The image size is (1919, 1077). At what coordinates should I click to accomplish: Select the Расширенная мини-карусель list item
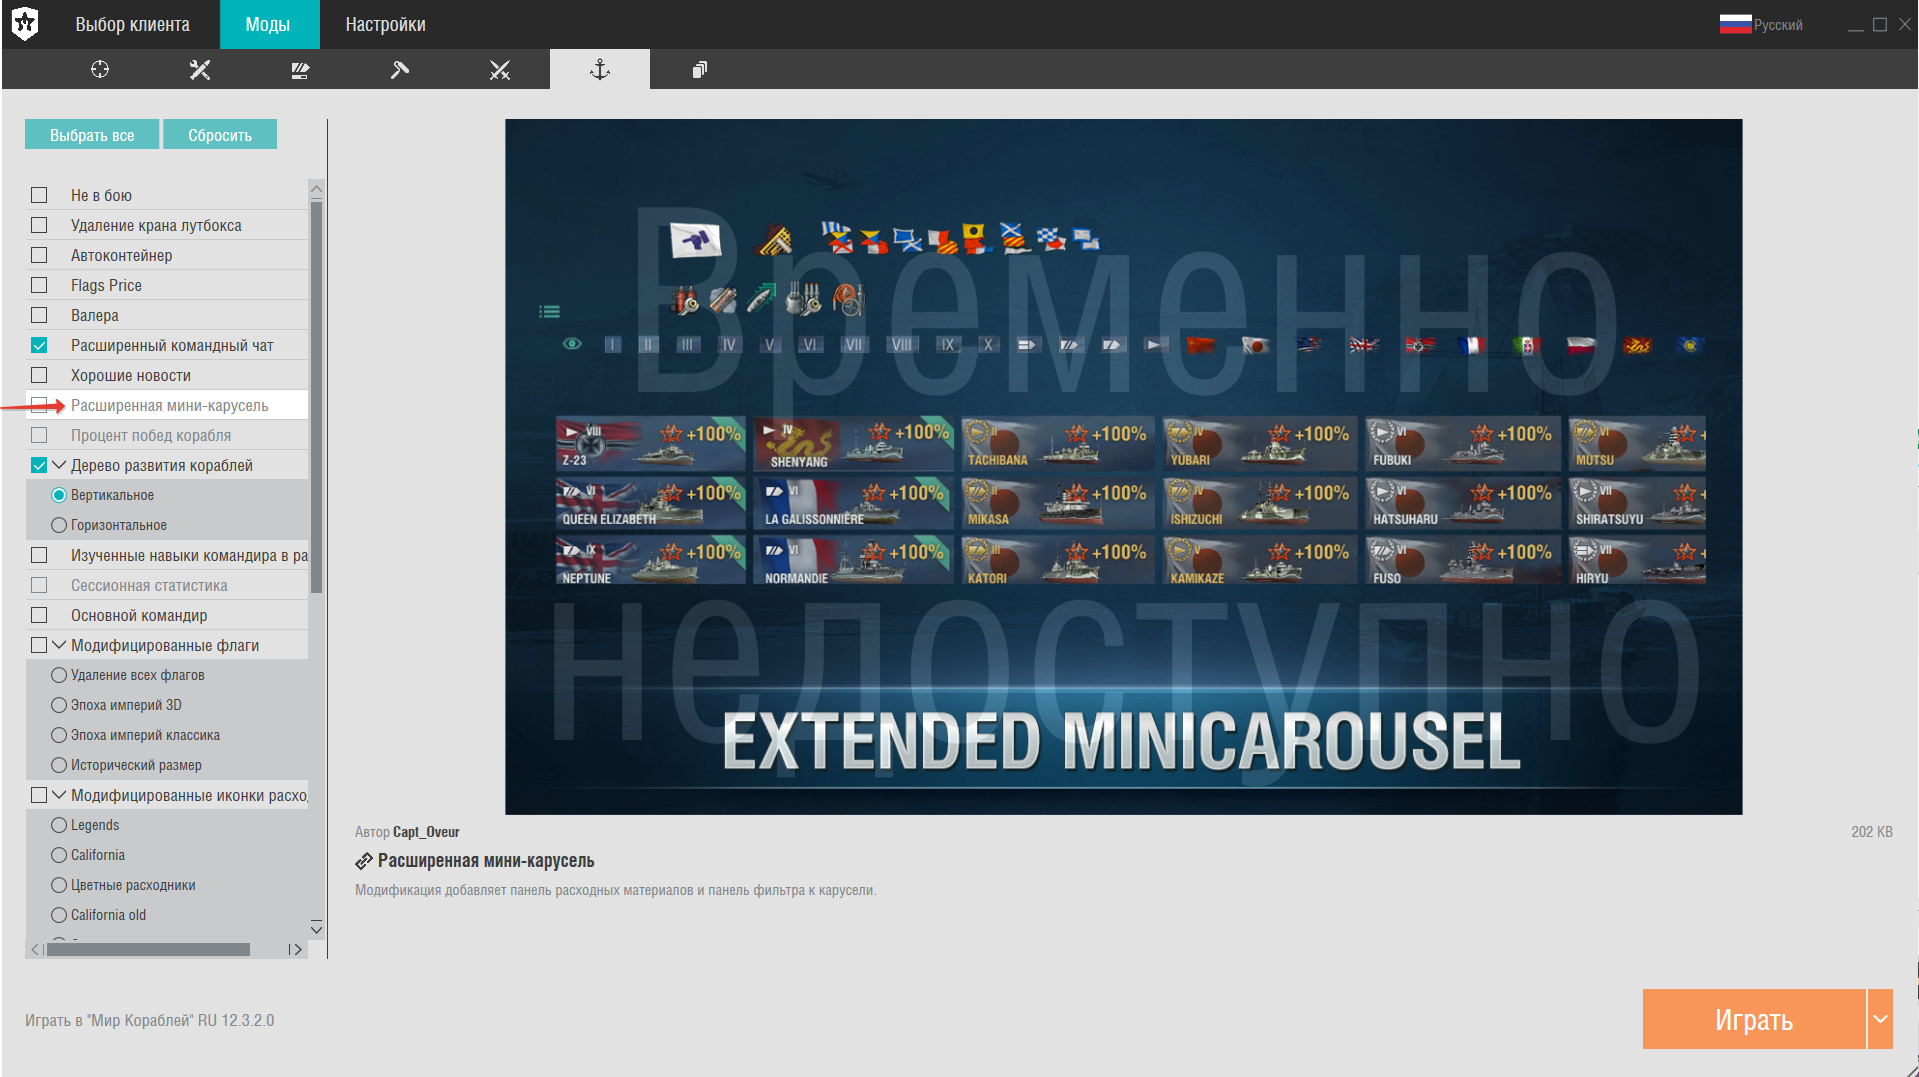167,405
